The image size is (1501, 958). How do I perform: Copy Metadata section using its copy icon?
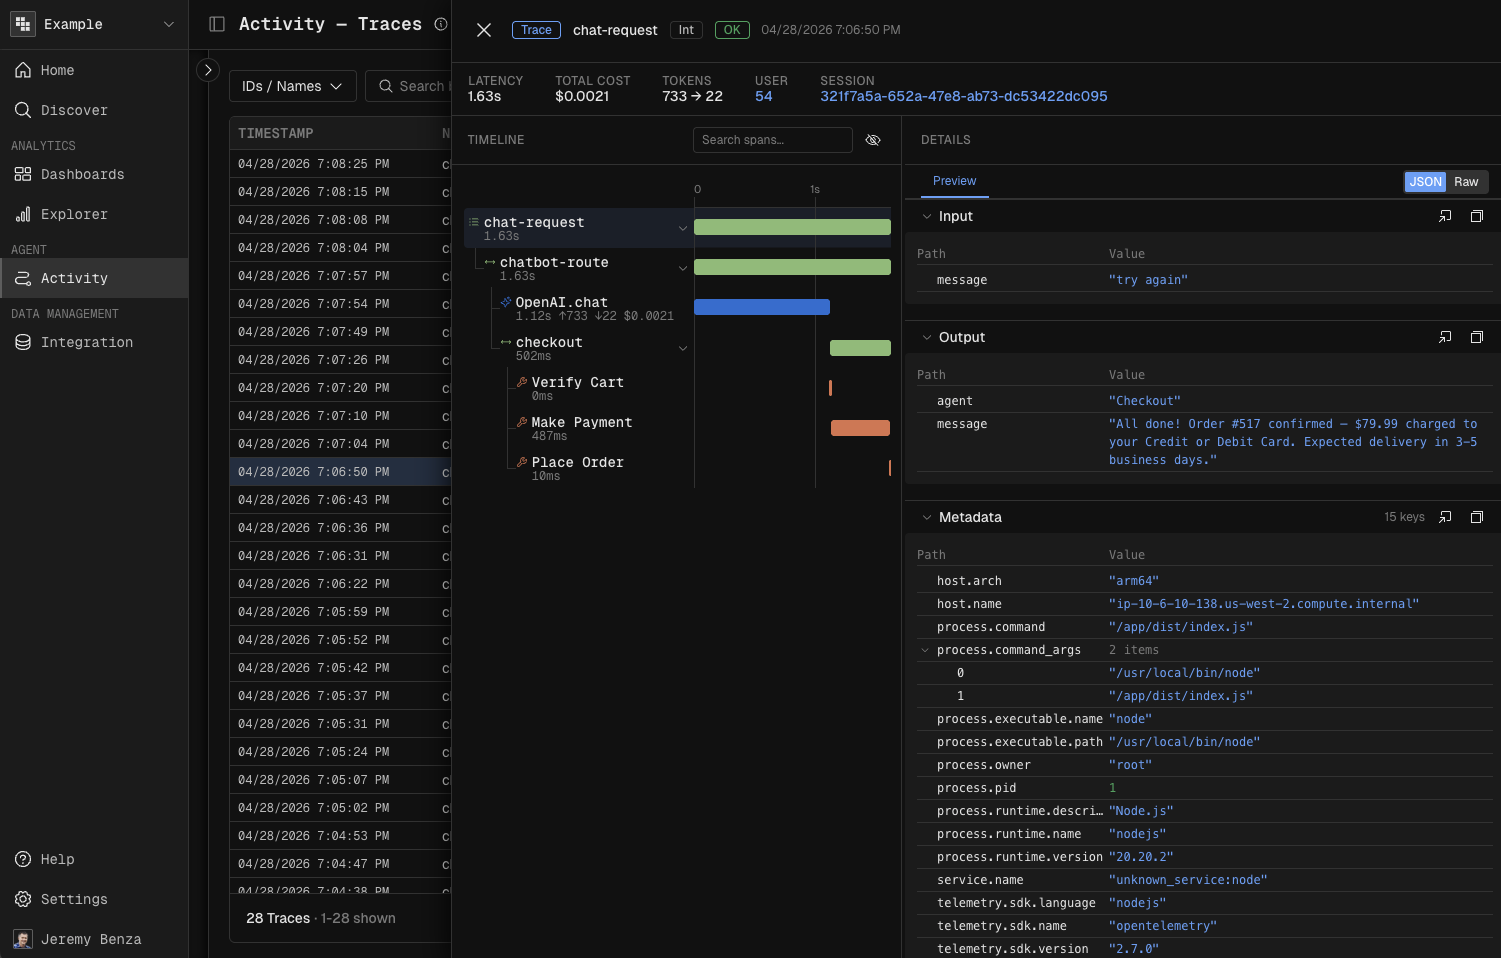pos(1476,517)
